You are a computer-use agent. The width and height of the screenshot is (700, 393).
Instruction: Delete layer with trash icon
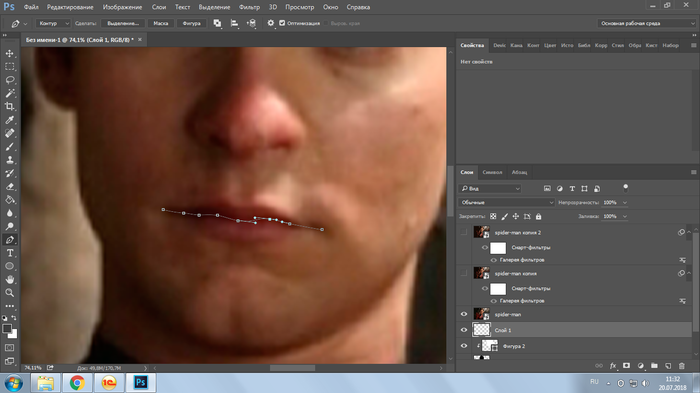coord(682,366)
